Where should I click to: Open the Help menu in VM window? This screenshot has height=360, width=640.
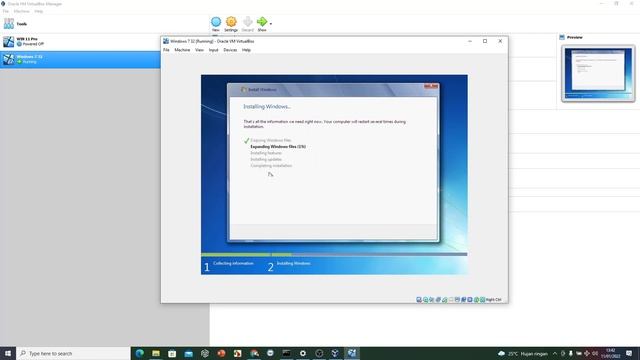tap(246, 50)
